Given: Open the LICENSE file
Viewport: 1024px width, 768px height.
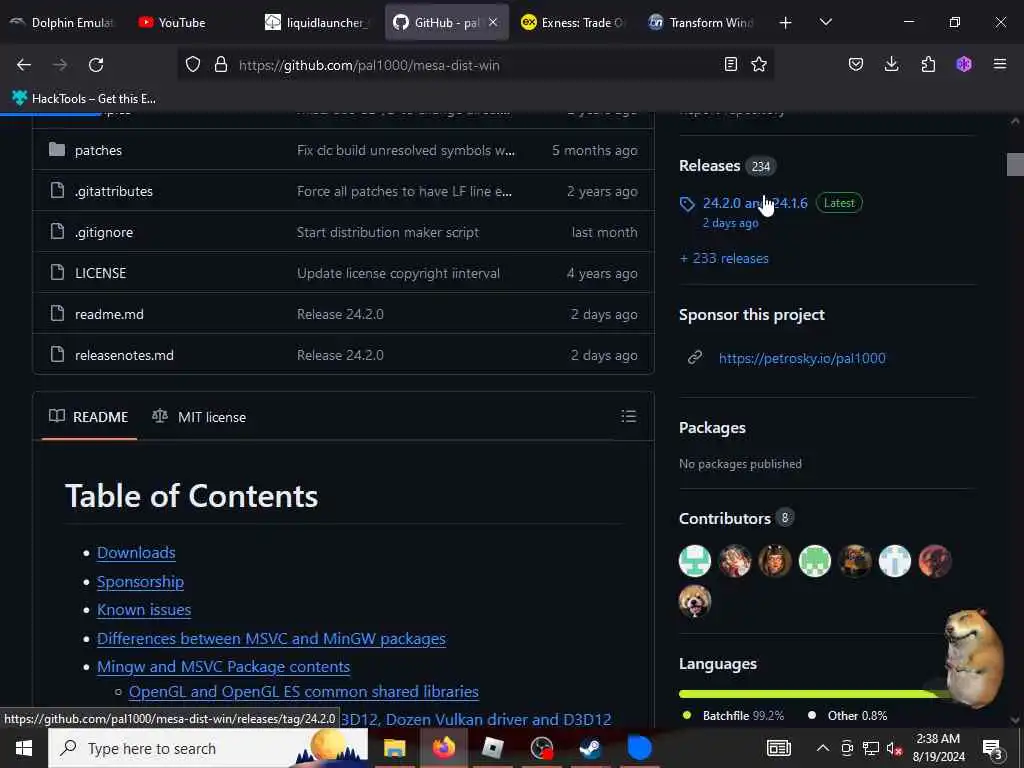Looking at the screenshot, I should pyautogui.click(x=101, y=273).
